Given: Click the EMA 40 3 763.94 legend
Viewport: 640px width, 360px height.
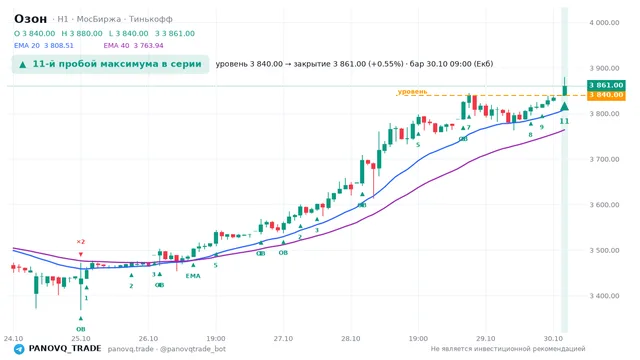Looking at the screenshot, I should 133,46.
